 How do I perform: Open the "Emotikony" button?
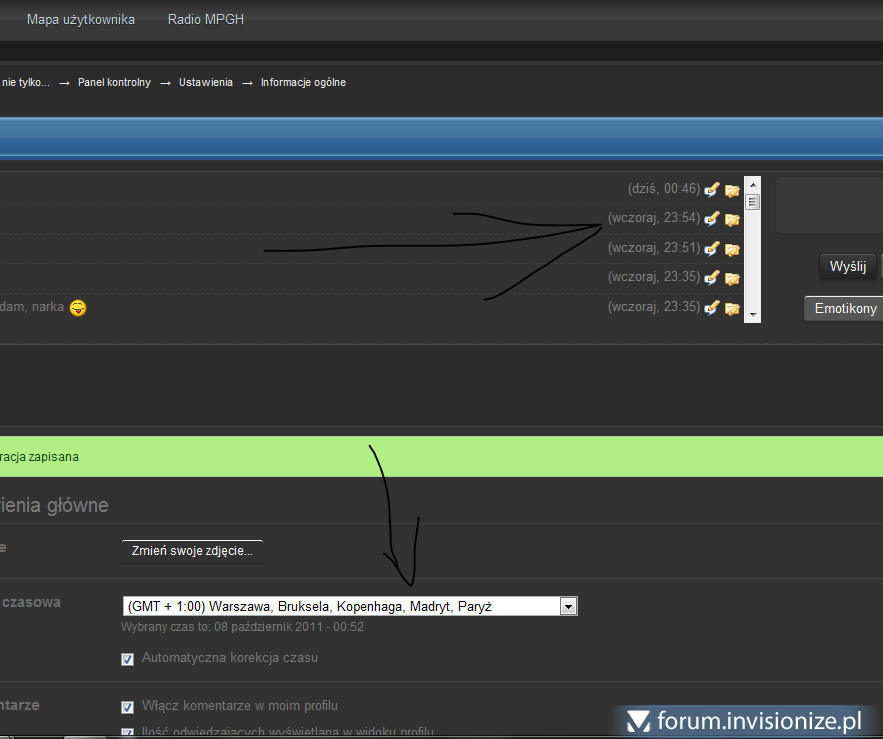tap(845, 308)
